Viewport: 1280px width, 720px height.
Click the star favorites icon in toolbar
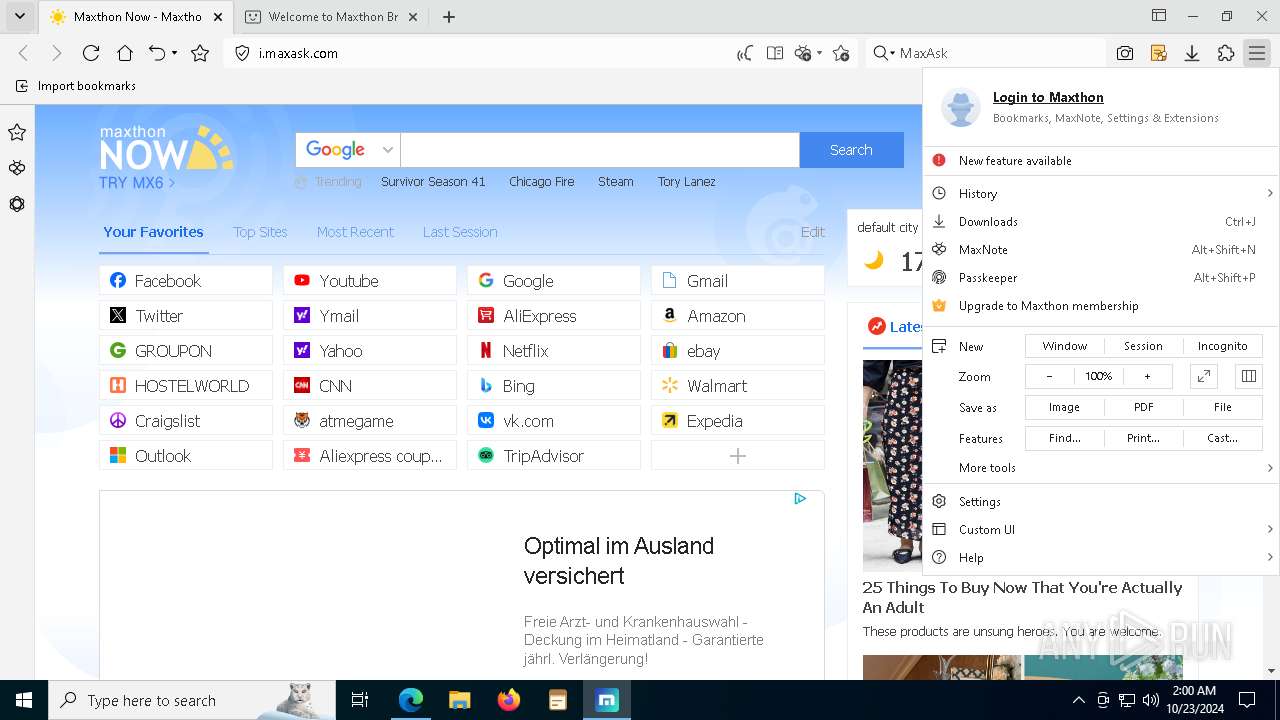coord(200,53)
